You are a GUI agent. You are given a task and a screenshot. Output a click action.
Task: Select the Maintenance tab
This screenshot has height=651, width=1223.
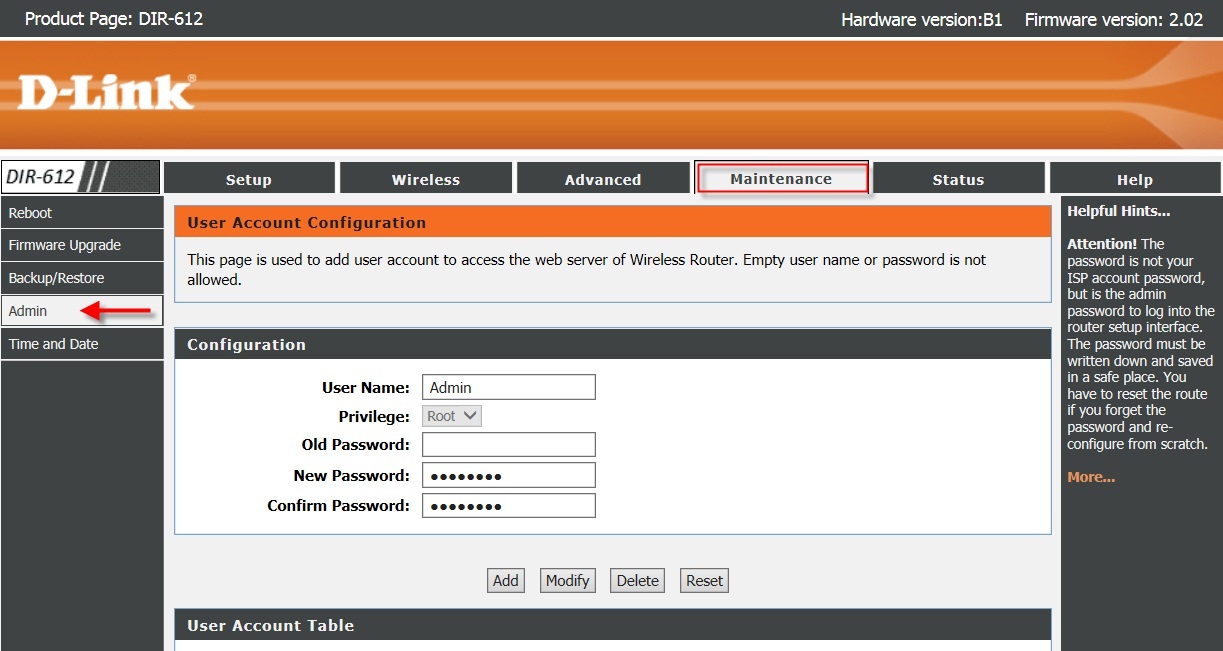(782, 178)
